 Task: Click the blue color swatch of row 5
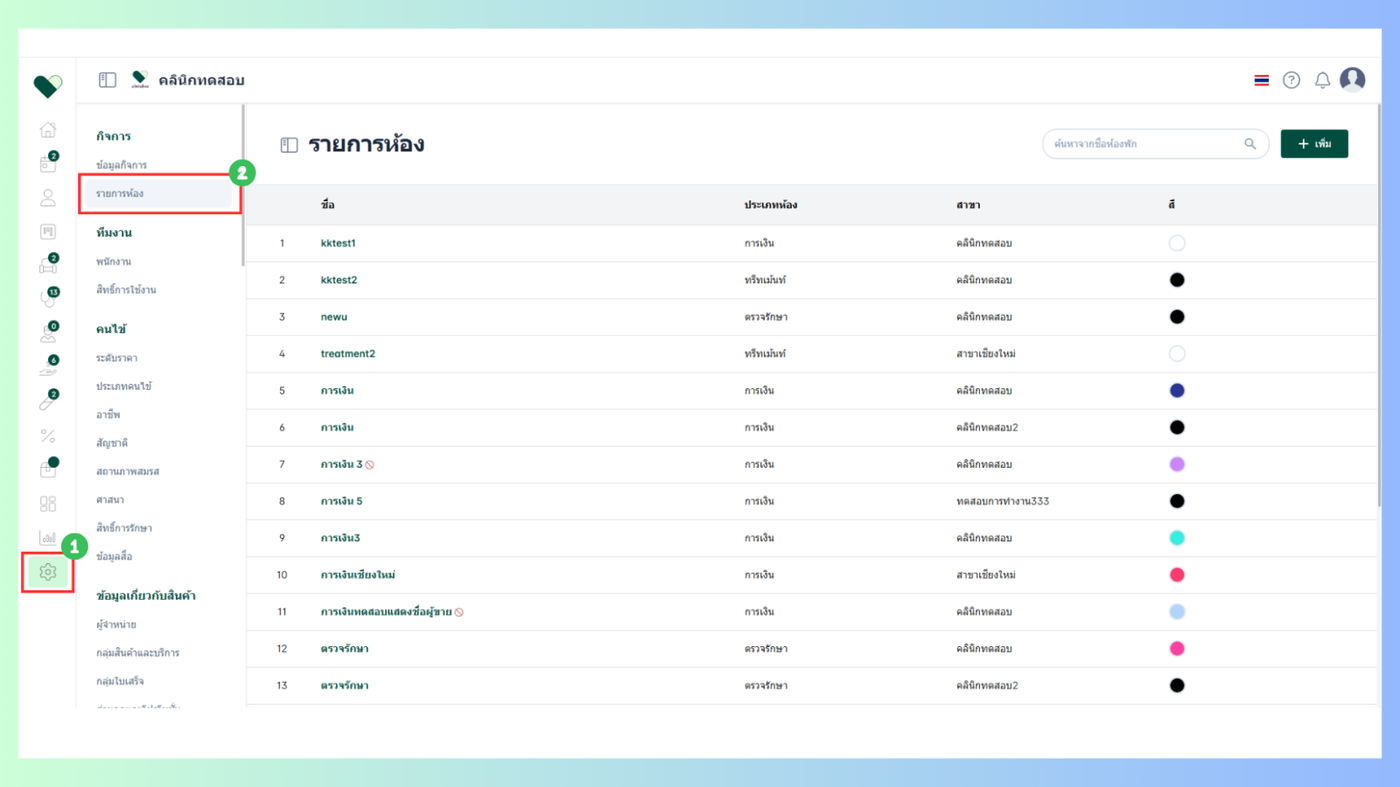(x=1177, y=391)
